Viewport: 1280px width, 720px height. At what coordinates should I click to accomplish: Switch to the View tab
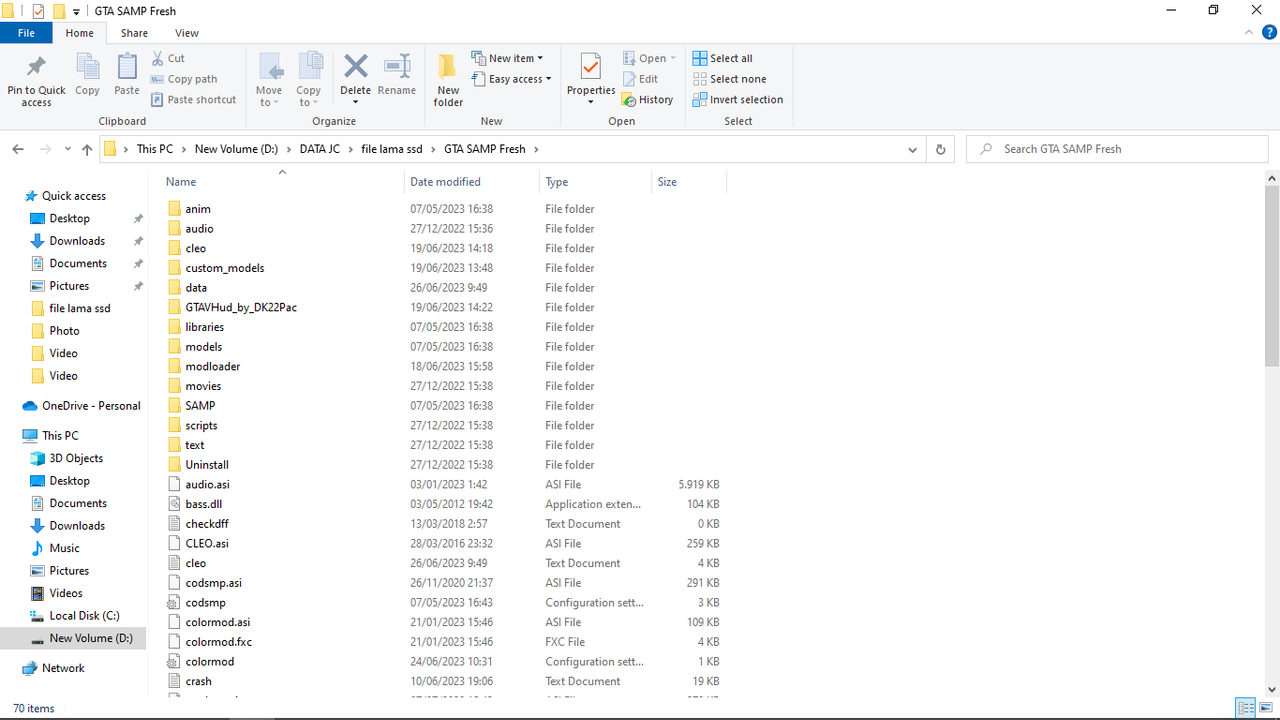[187, 33]
